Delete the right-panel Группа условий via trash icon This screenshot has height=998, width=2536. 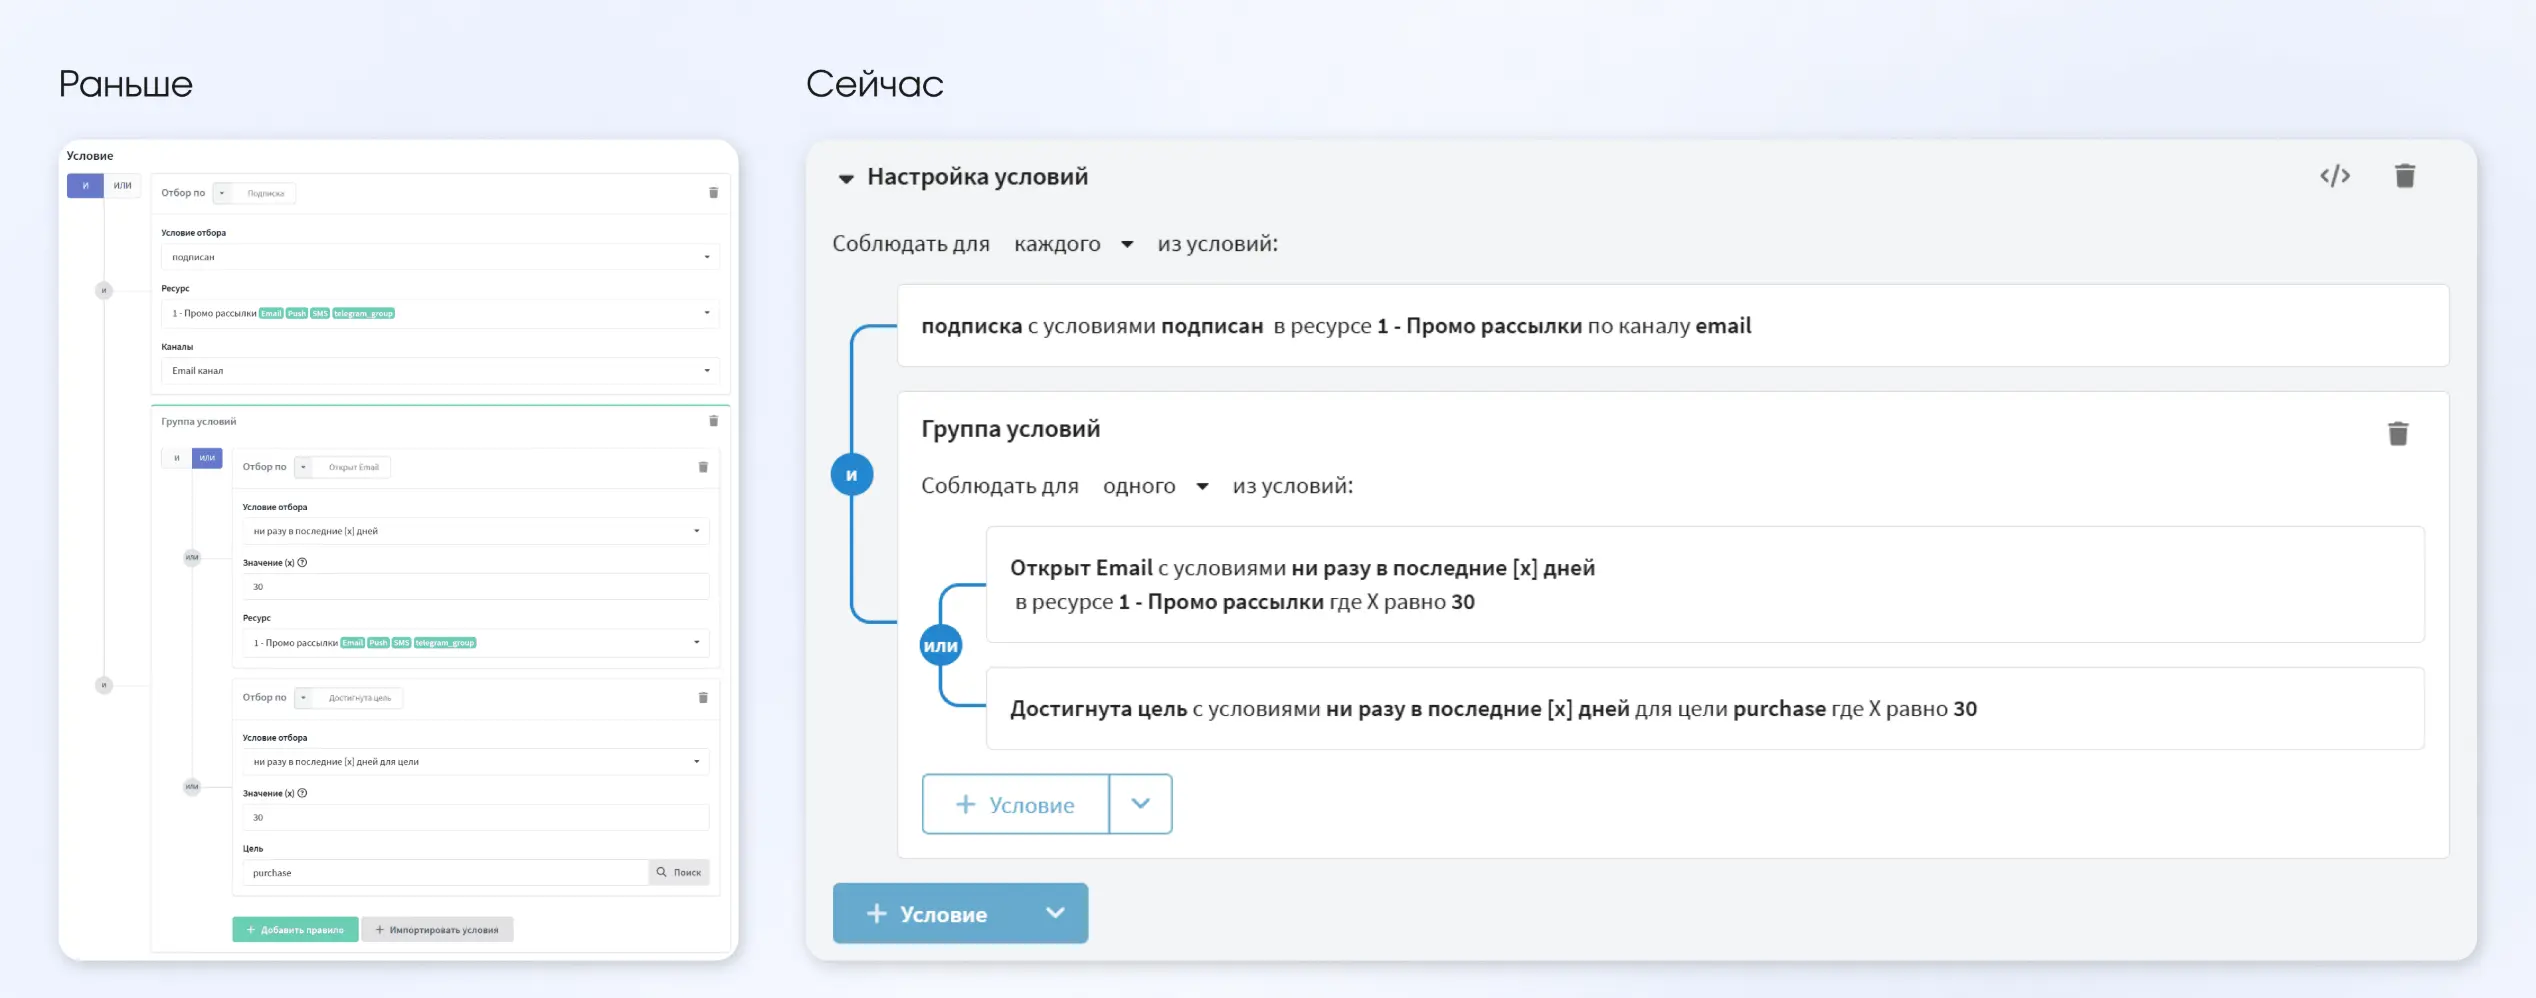2397,433
